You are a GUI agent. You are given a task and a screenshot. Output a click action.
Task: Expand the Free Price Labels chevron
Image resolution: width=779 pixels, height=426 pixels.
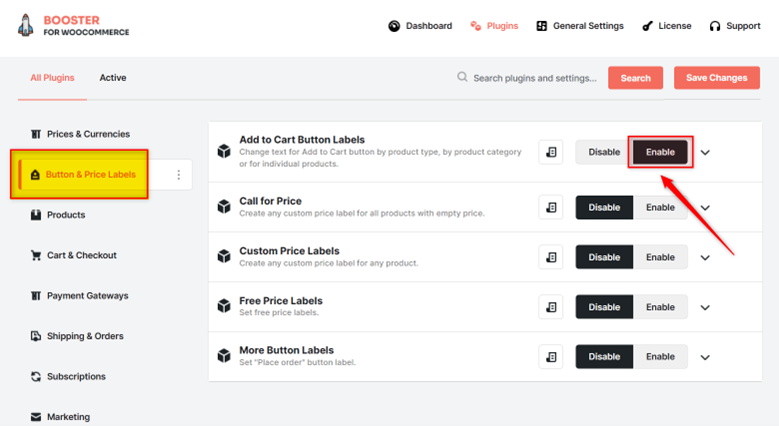(705, 308)
